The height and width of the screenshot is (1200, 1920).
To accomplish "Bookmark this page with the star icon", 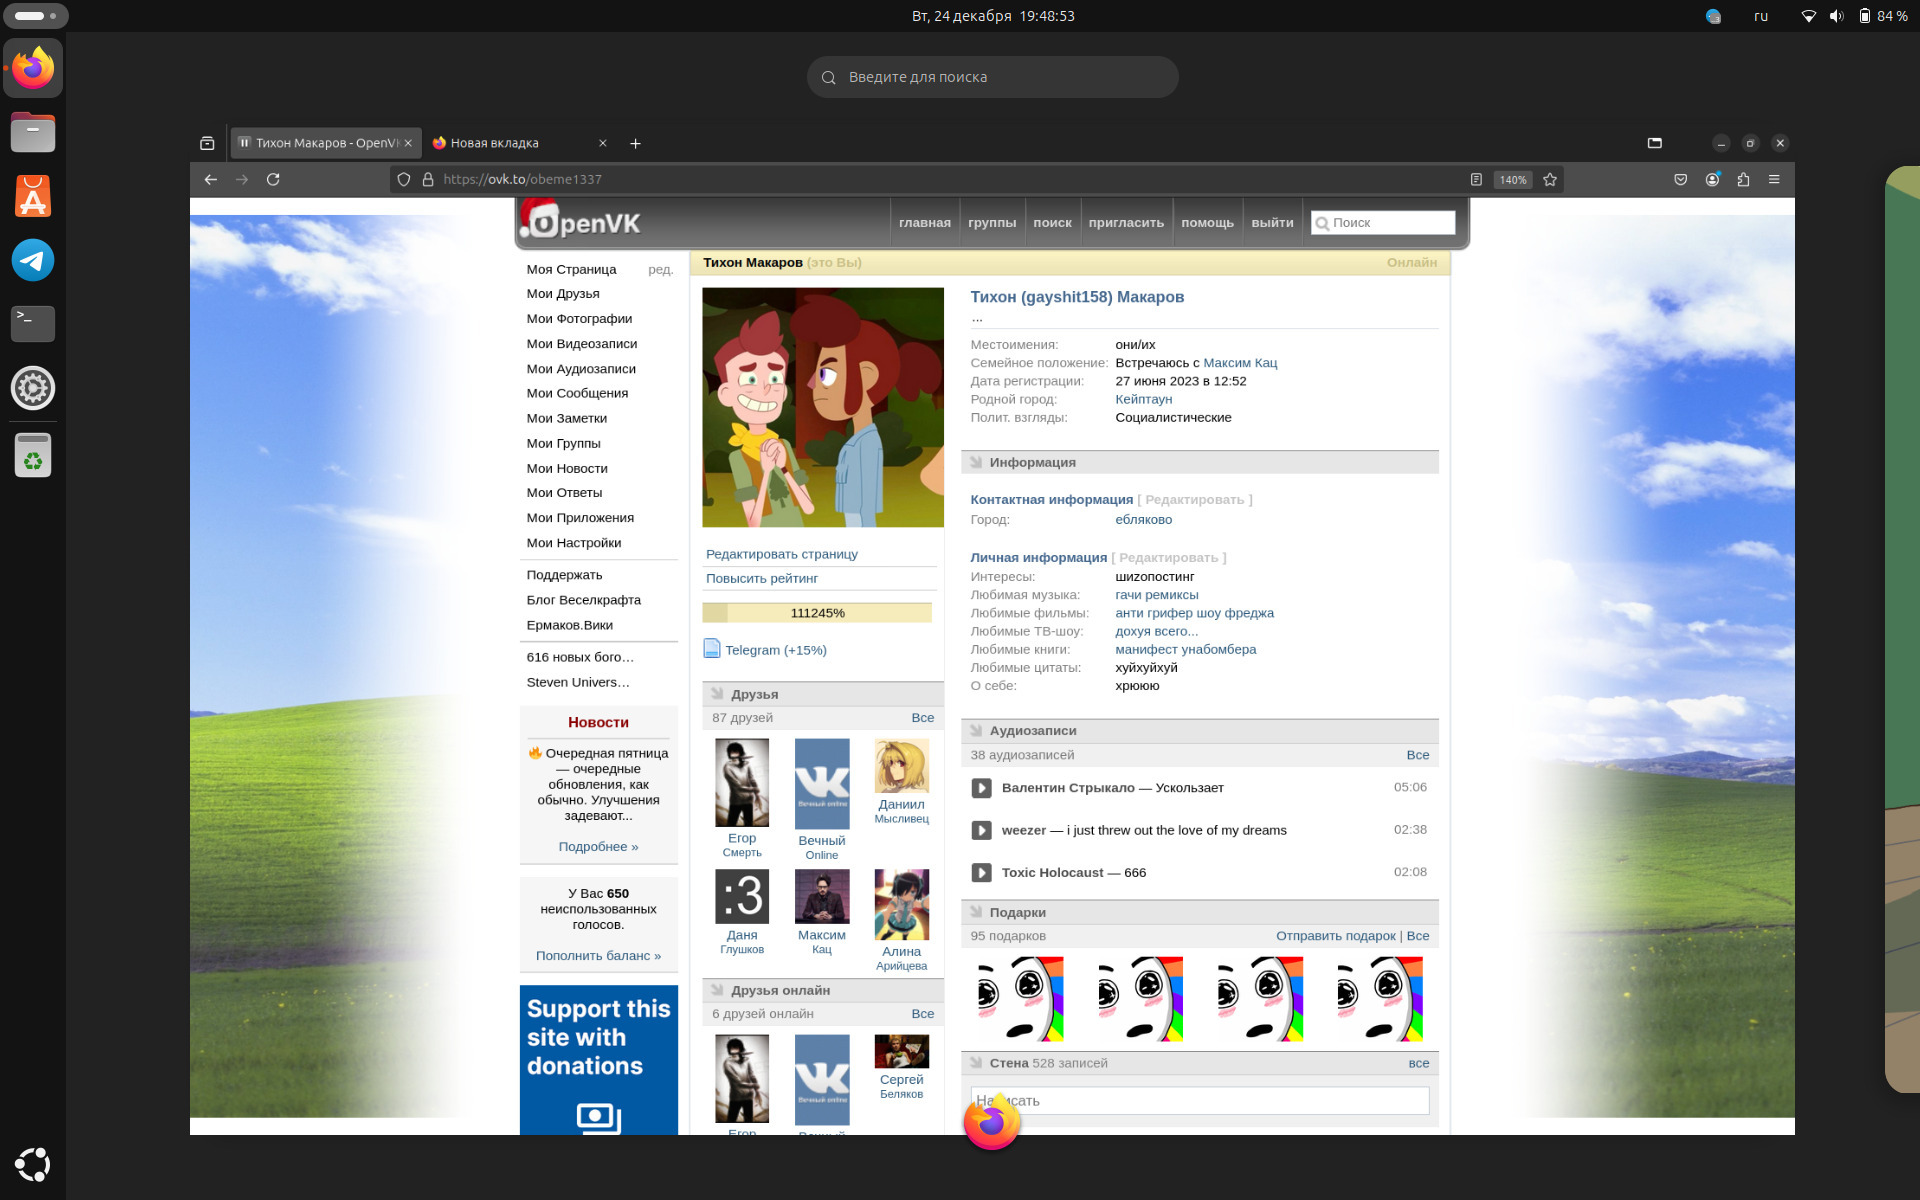I will [1550, 179].
